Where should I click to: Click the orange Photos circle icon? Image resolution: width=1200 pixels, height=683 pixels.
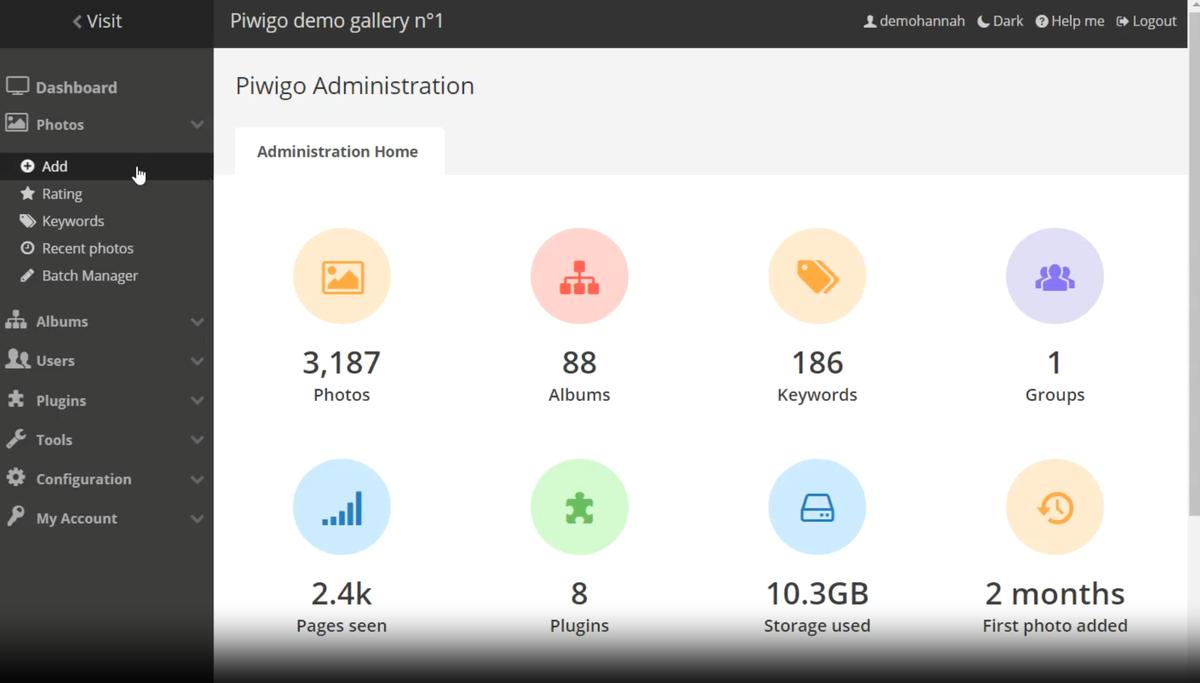point(342,277)
